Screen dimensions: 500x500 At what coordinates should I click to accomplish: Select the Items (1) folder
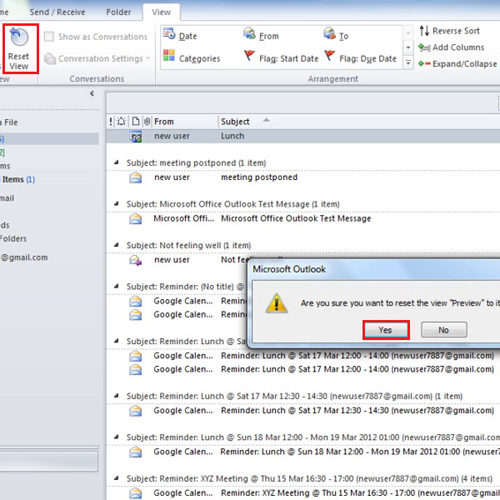18,179
